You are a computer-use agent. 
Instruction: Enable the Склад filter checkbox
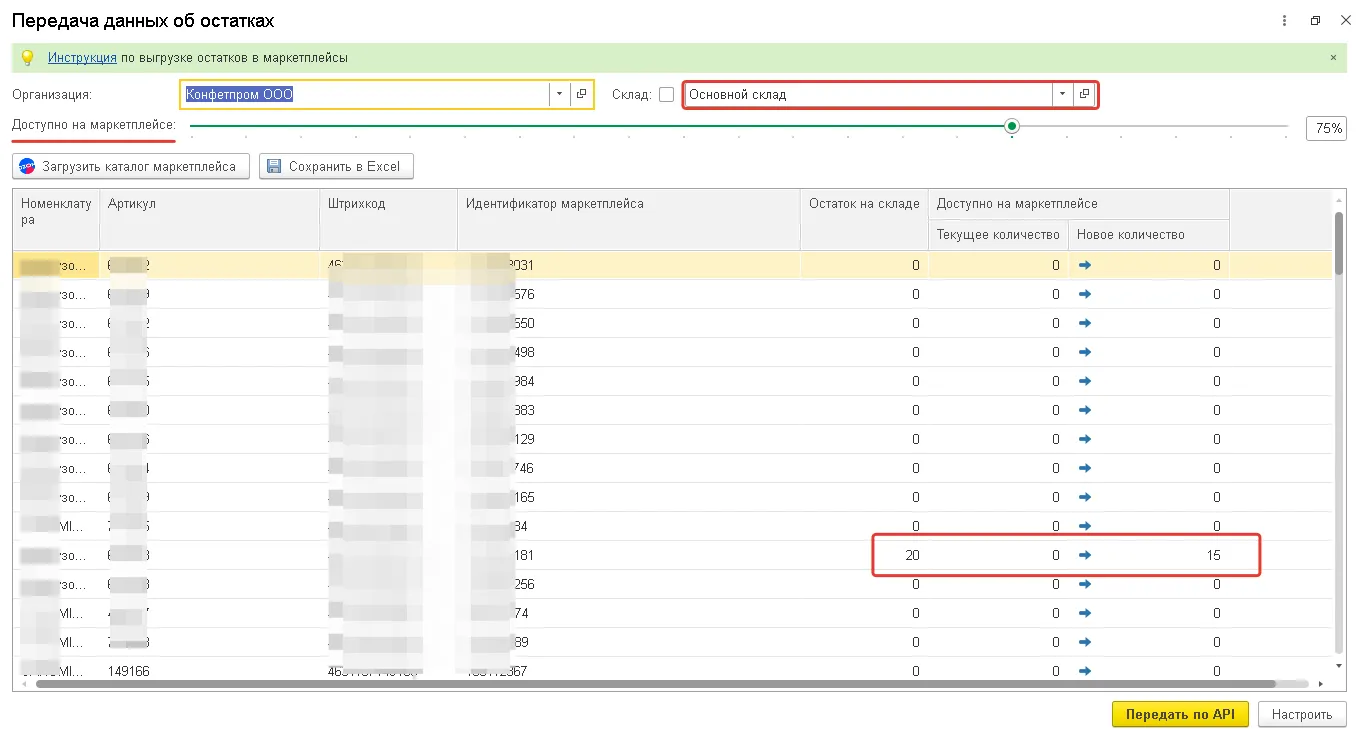[667, 94]
